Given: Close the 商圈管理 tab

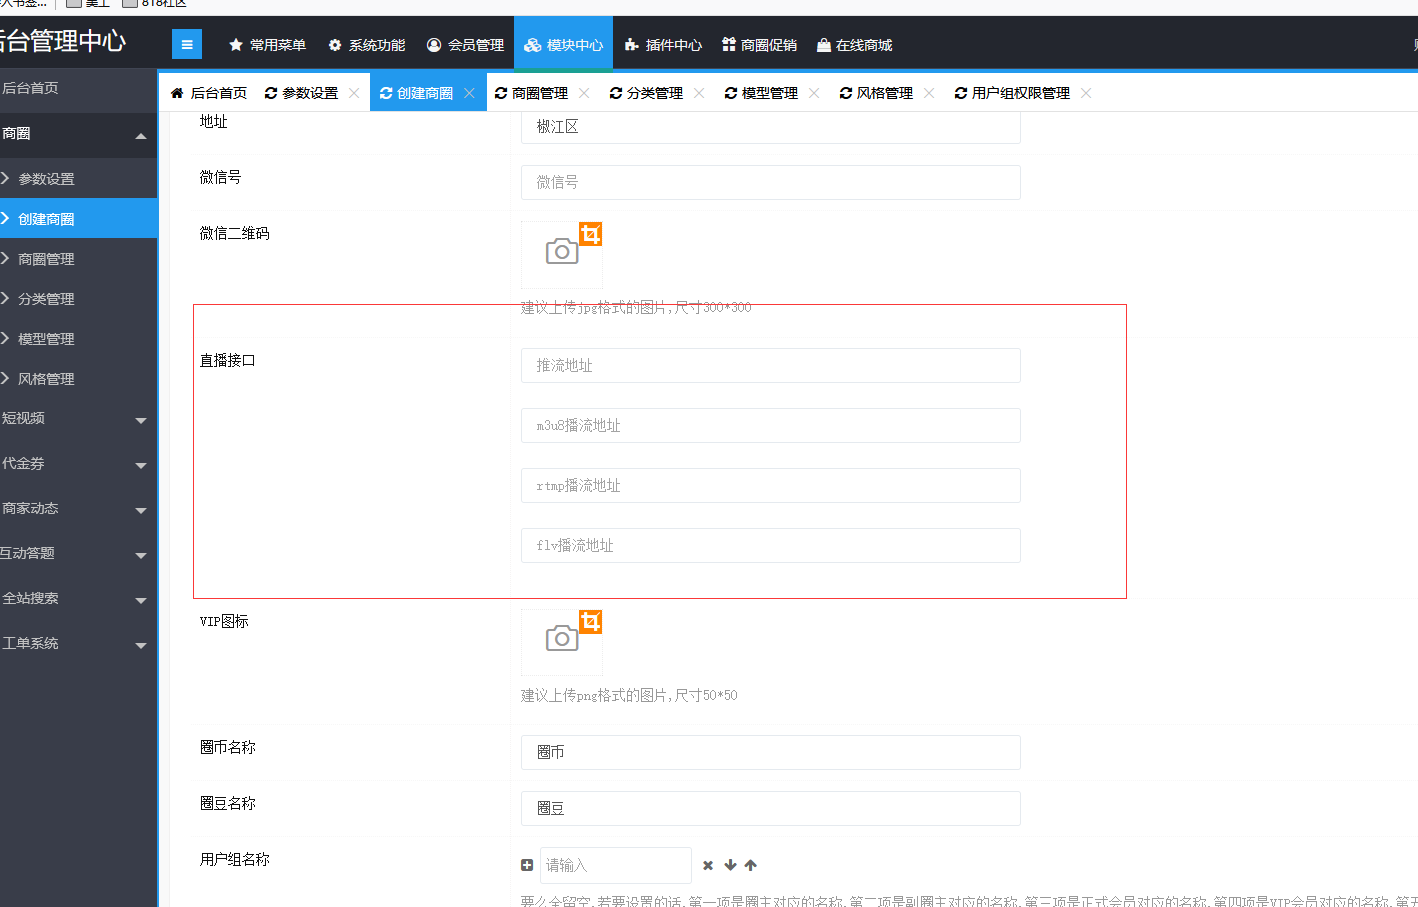Looking at the screenshot, I should click(585, 93).
